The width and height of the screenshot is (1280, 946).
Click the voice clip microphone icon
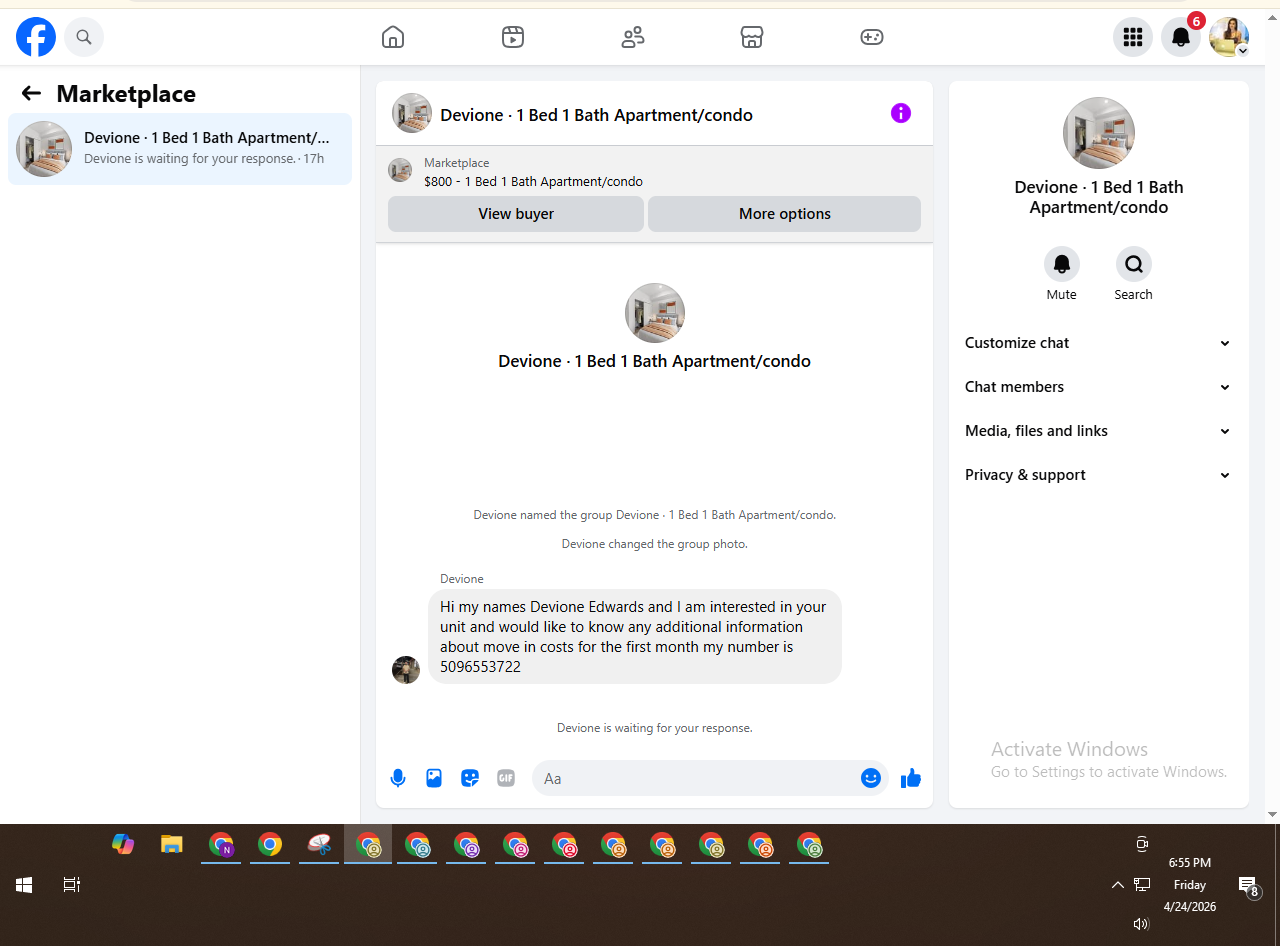[x=398, y=778]
